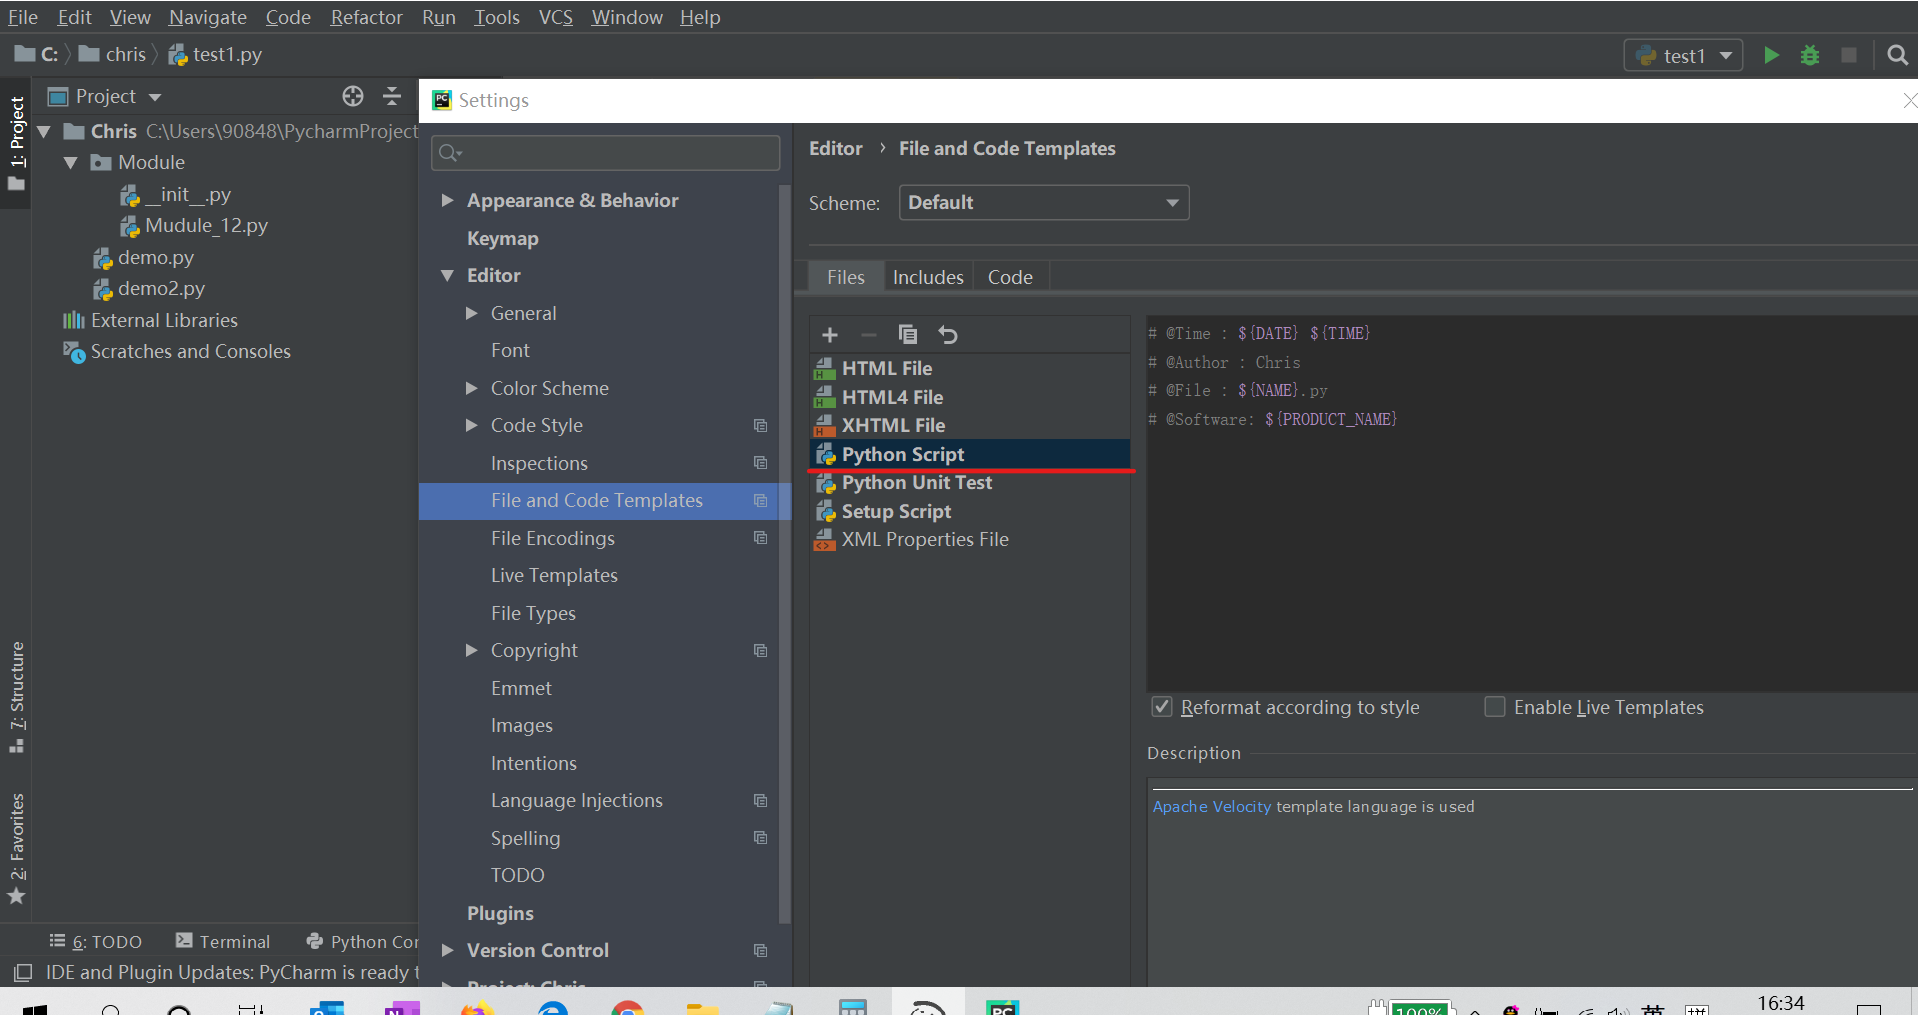
Task: Open the Windows Start menu
Action: pyautogui.click(x=35, y=1008)
